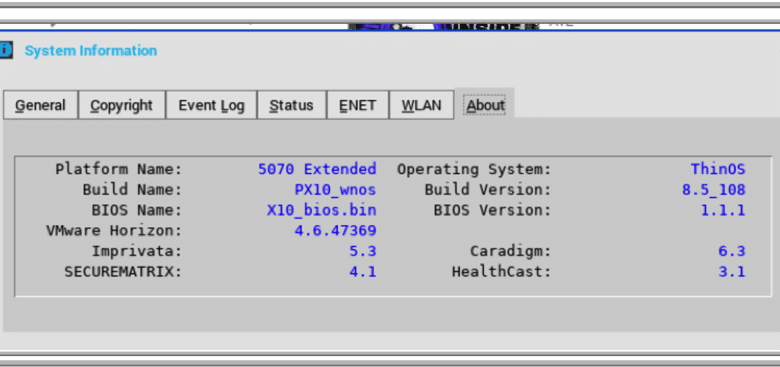
Task: Select the 8.5_108 build version value
Action: [713, 189]
